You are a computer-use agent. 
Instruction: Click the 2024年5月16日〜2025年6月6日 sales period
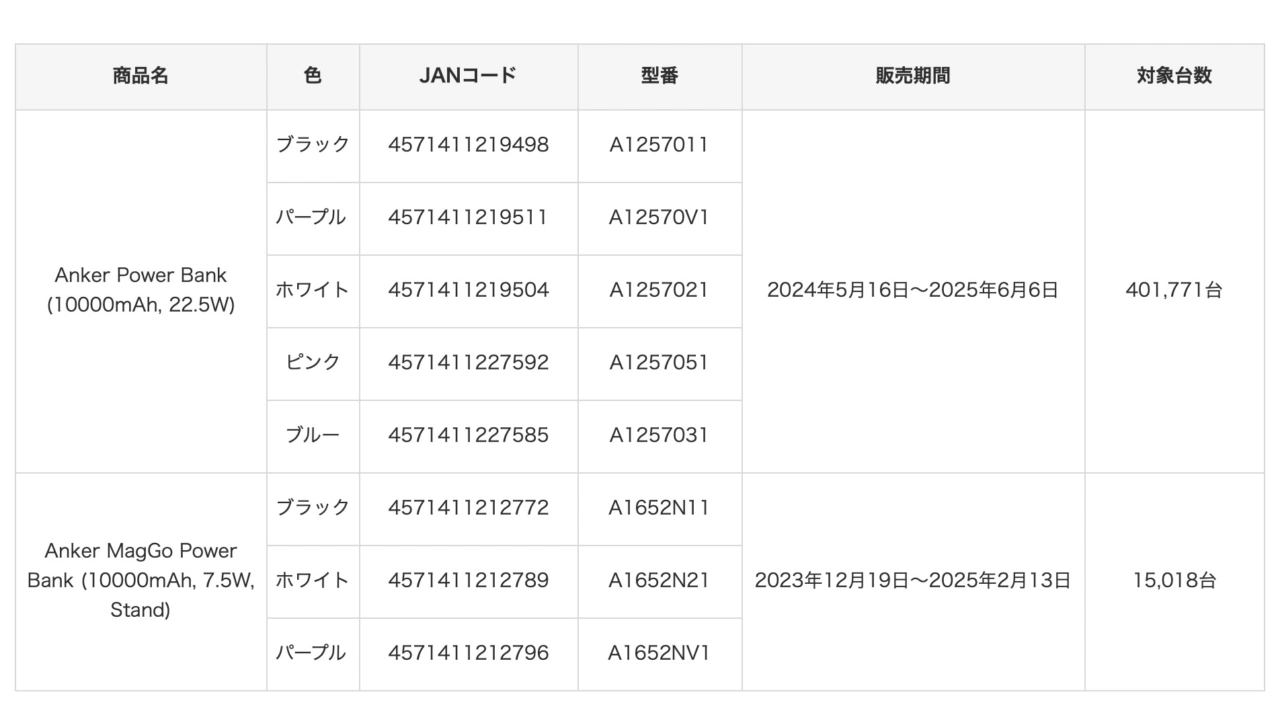912,290
